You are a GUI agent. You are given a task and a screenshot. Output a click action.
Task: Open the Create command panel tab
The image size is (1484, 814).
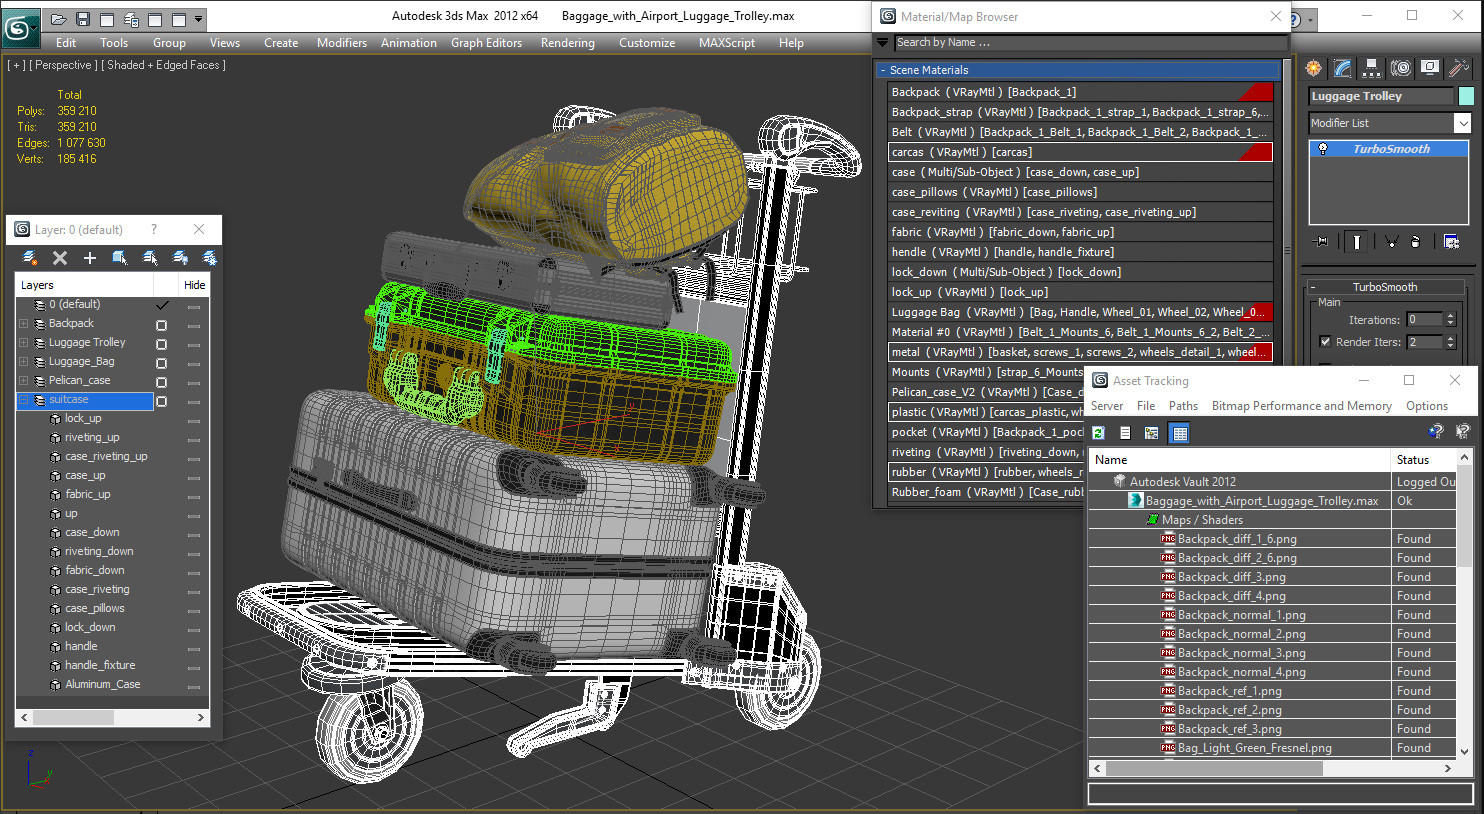click(x=1314, y=68)
